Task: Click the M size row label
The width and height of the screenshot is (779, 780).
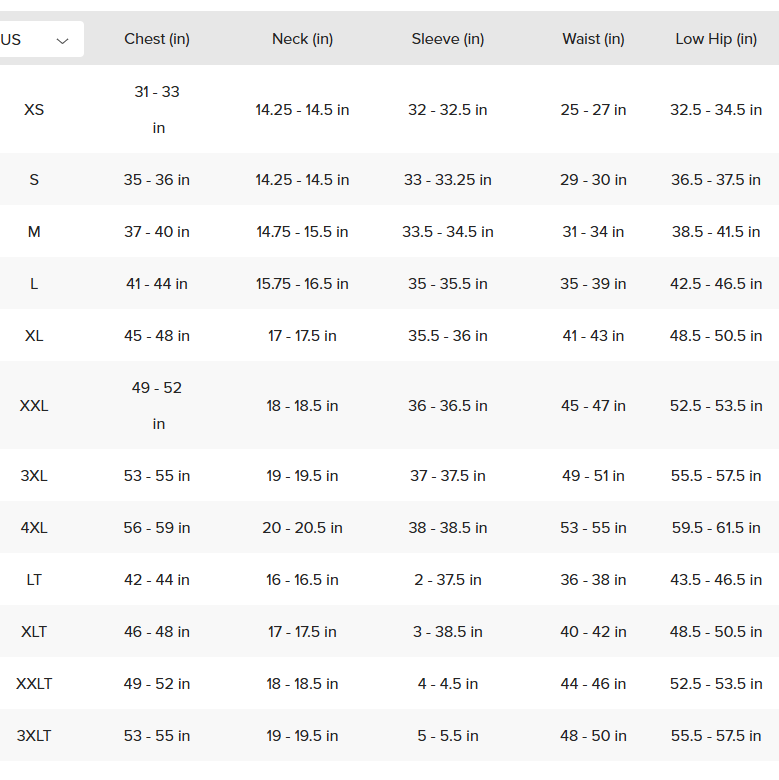Action: point(34,232)
